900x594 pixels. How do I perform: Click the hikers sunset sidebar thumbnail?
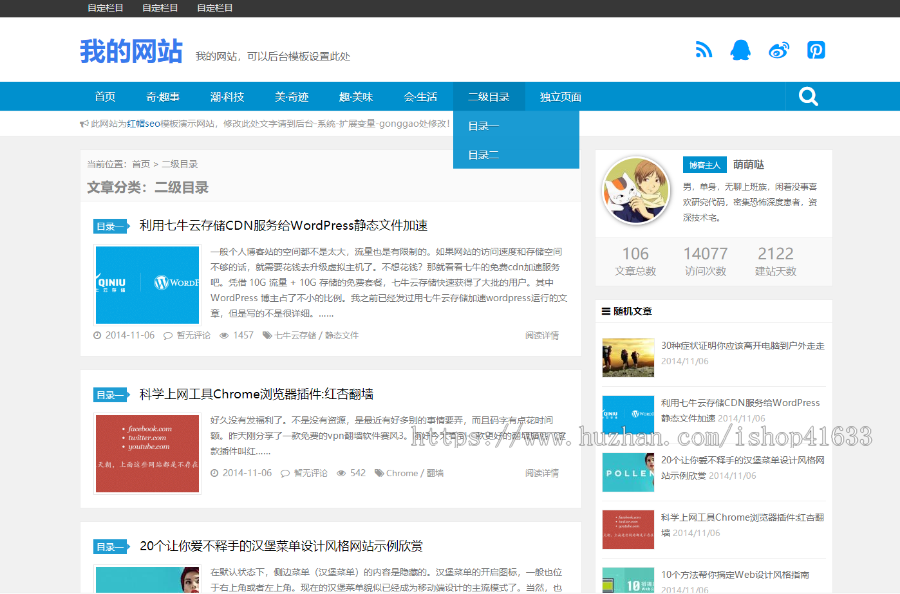(628, 358)
